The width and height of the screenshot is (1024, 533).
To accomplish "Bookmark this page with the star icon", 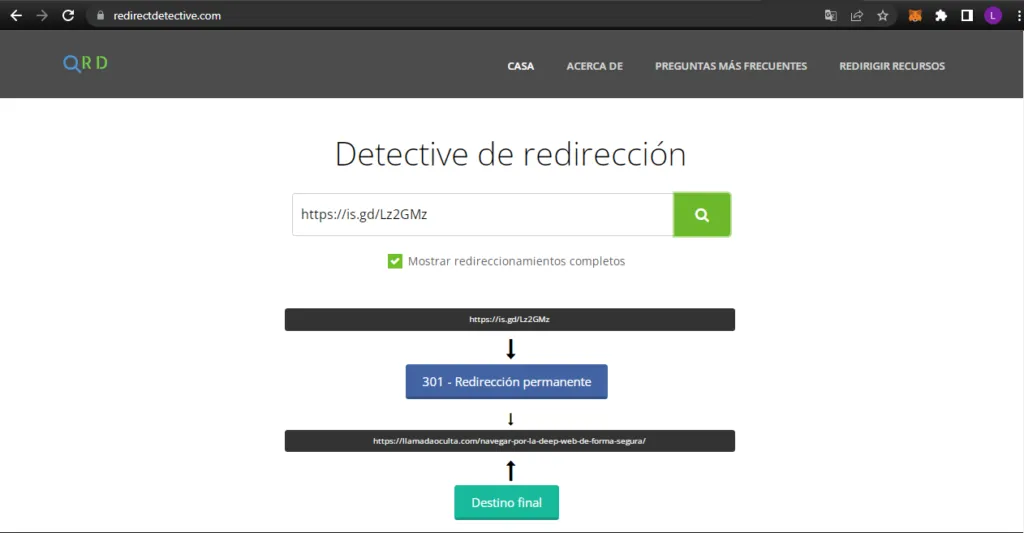I will pyautogui.click(x=883, y=16).
